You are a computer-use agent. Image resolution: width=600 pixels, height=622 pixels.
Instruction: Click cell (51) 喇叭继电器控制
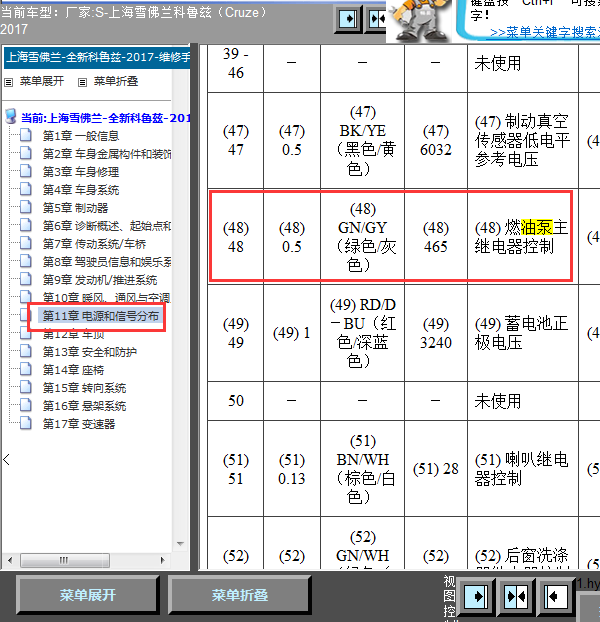522,469
